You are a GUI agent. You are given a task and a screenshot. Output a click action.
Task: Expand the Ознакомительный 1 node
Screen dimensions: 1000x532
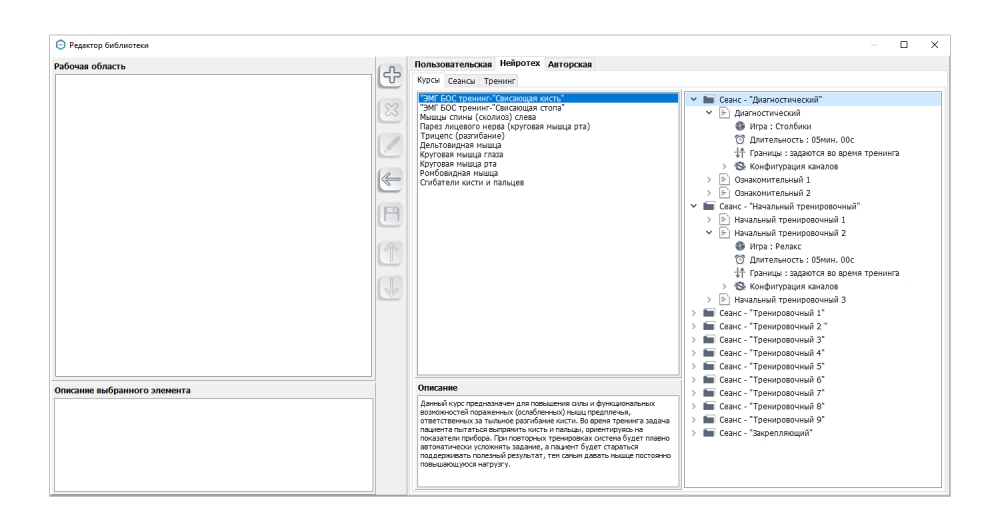709,179
